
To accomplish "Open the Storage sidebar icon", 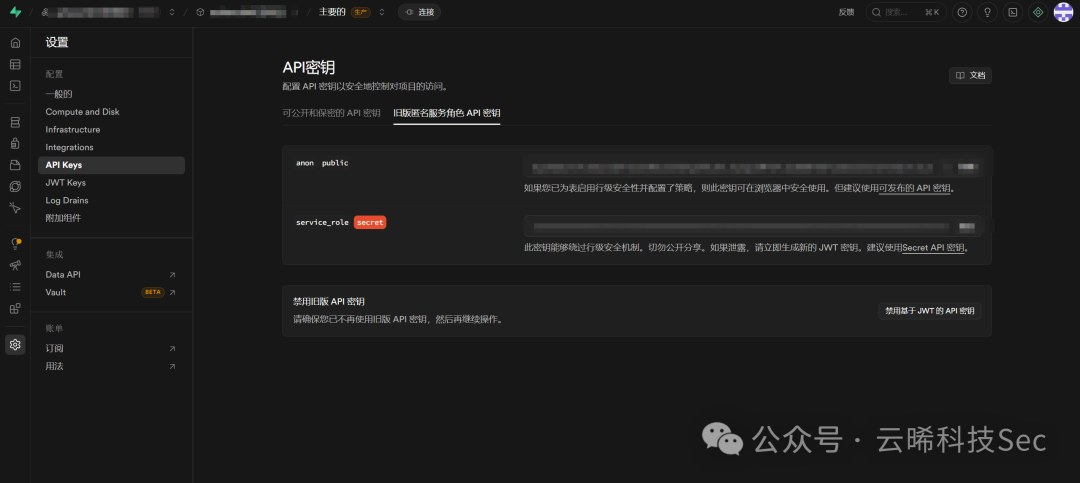I will coord(15,165).
